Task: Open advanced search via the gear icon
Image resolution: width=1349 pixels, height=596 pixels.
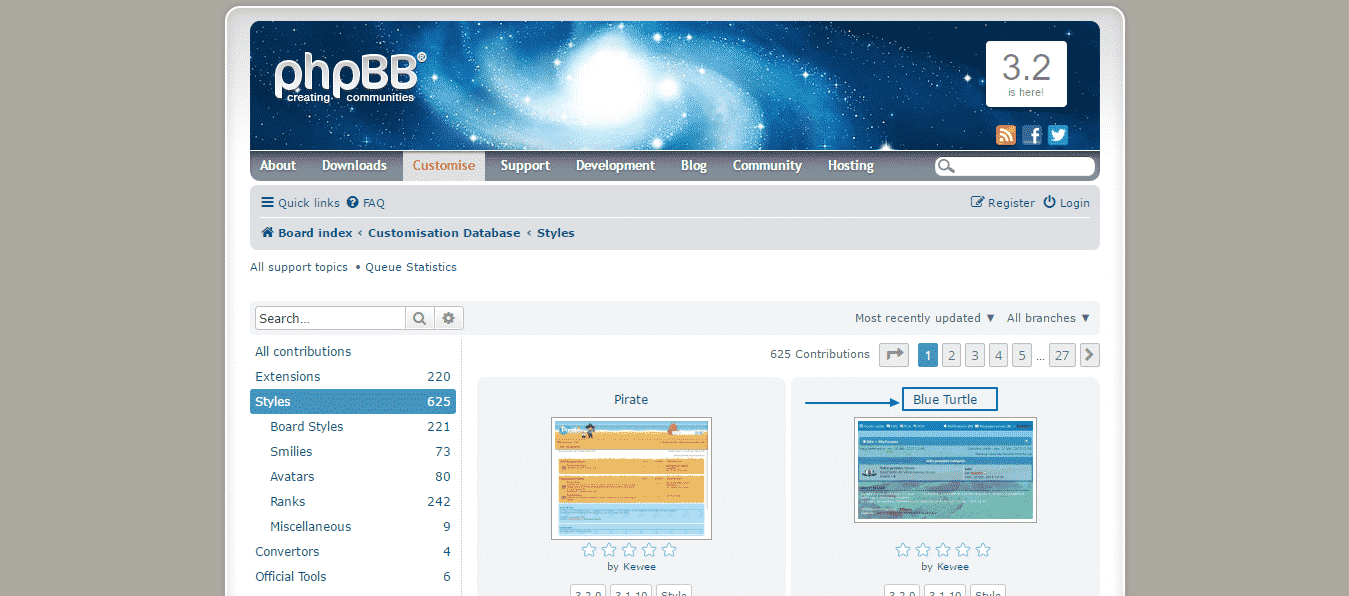Action: tap(447, 317)
